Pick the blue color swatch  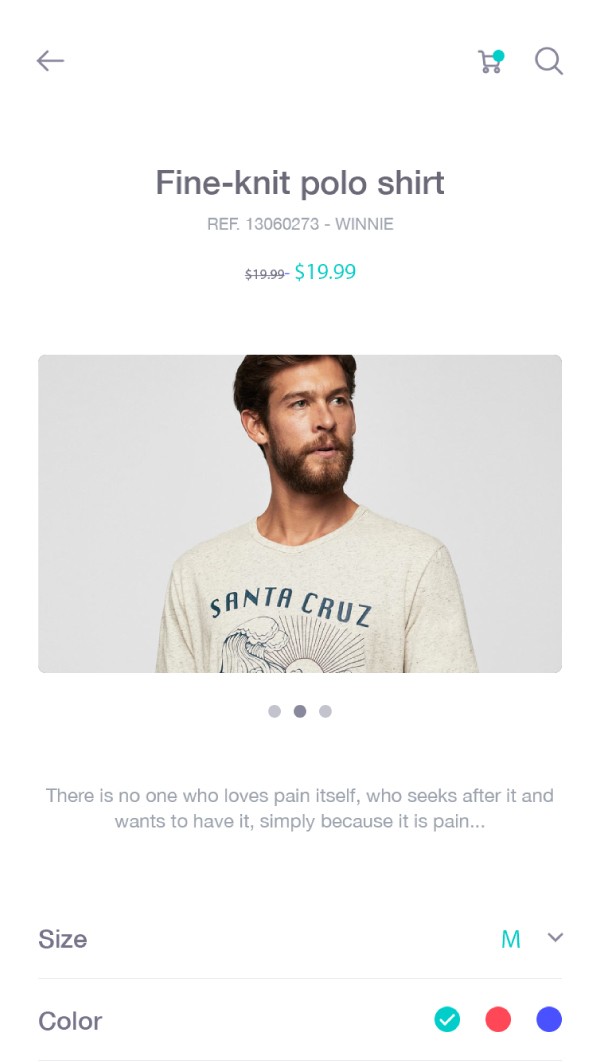pyautogui.click(x=549, y=1019)
